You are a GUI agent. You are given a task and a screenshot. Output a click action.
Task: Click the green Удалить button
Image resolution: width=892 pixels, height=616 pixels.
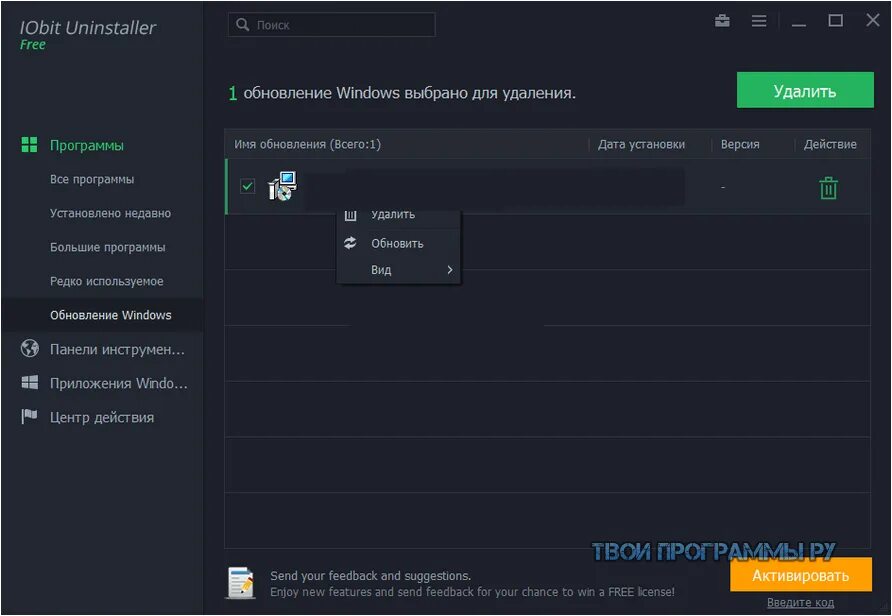[x=805, y=90]
